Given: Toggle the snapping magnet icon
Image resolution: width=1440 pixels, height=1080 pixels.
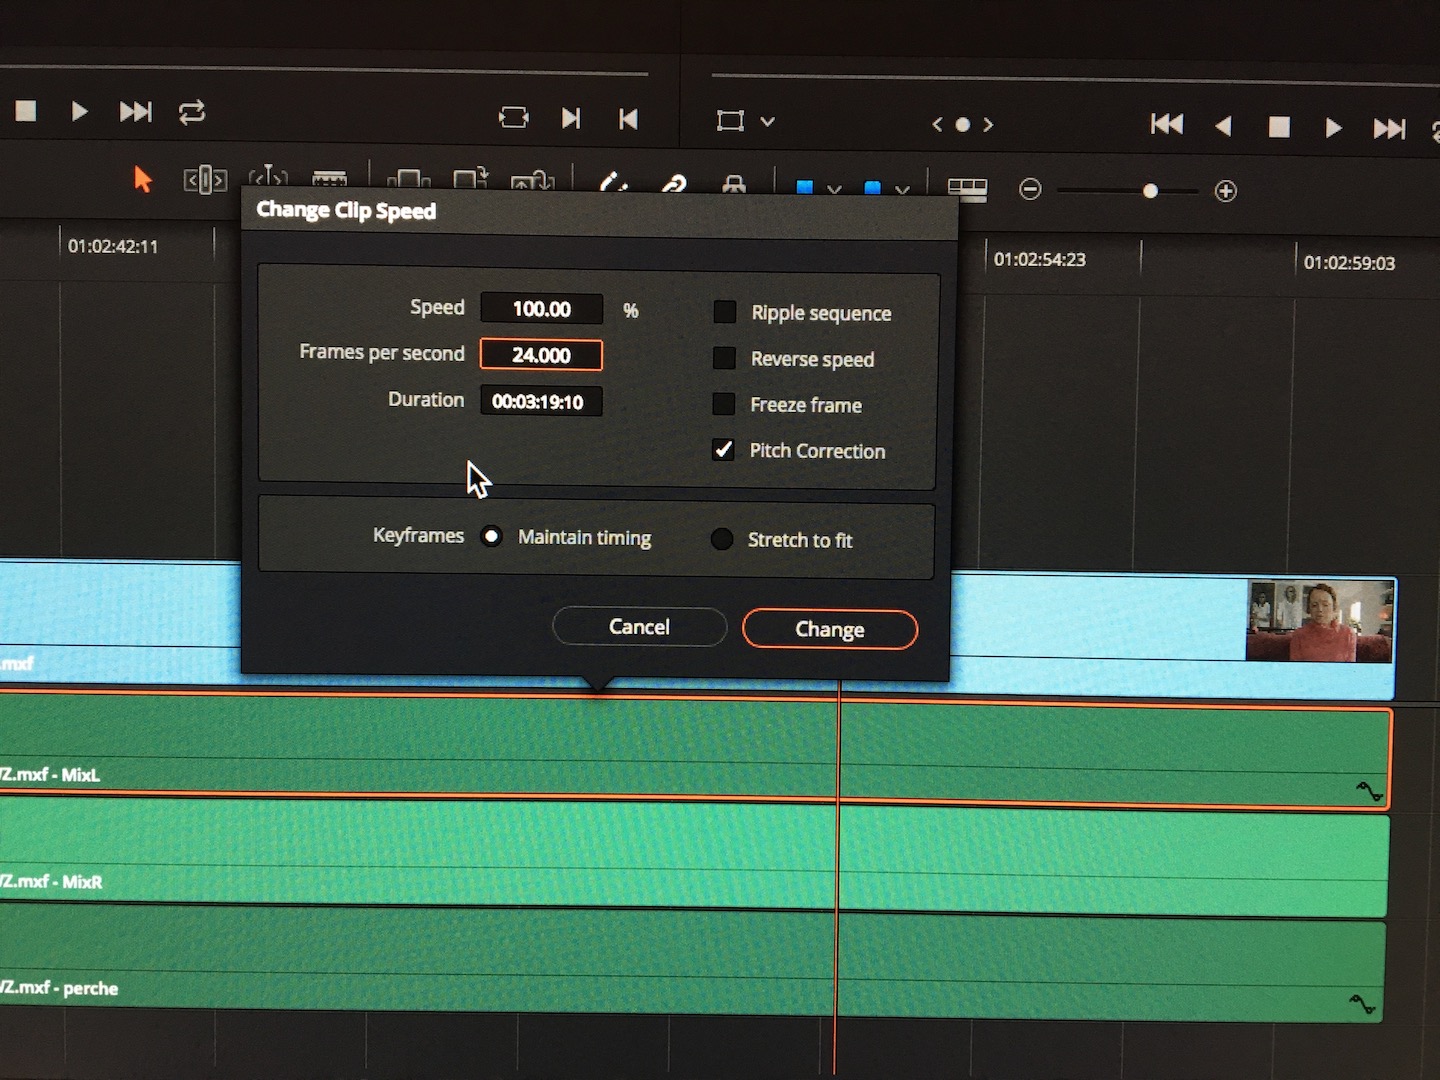Looking at the screenshot, I should coord(613,182).
